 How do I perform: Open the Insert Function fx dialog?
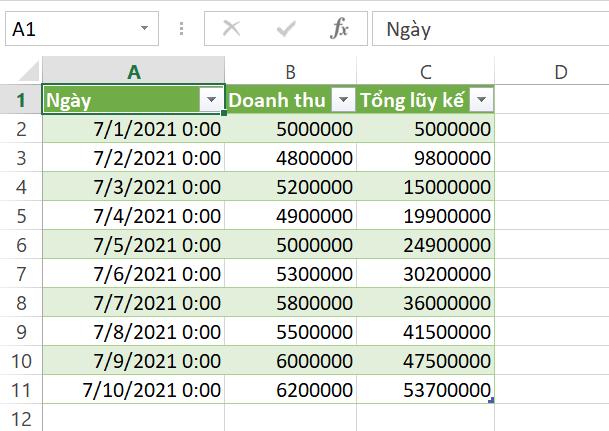click(x=339, y=28)
